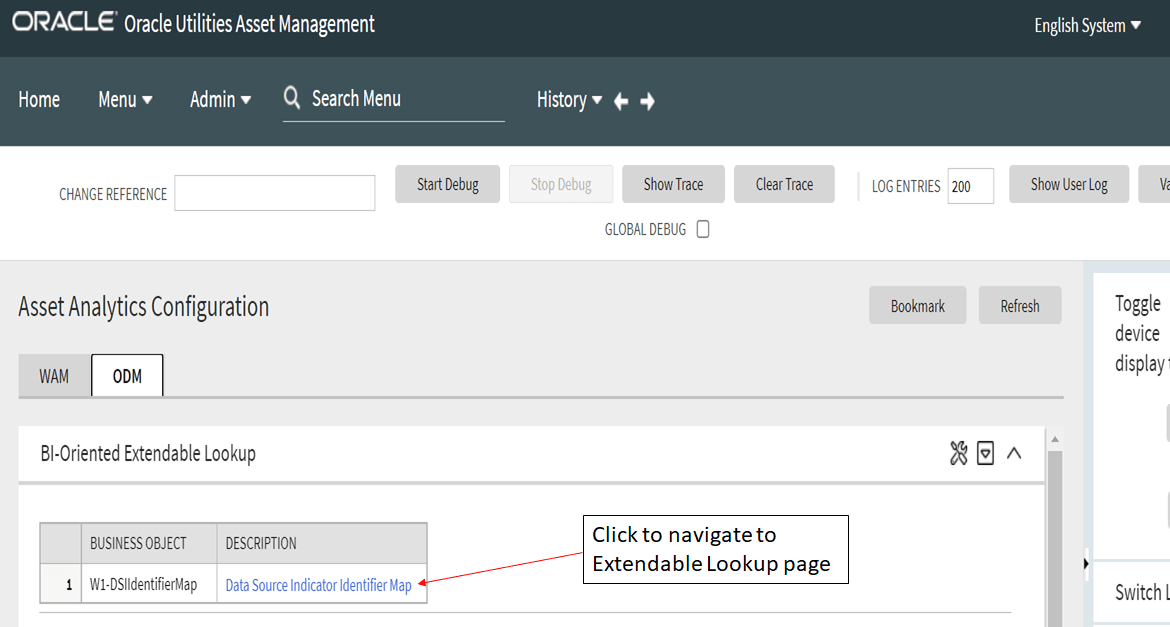1170x627 pixels.
Task: Click inside the CHANGE REFERENCE field
Action: coord(274,193)
